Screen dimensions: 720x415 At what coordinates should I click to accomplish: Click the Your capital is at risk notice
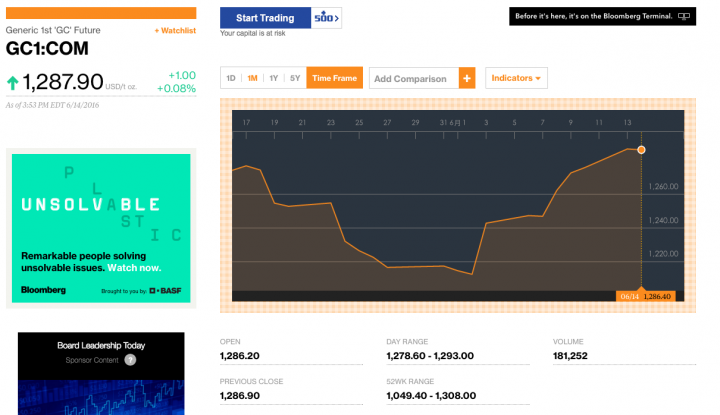click(x=253, y=34)
